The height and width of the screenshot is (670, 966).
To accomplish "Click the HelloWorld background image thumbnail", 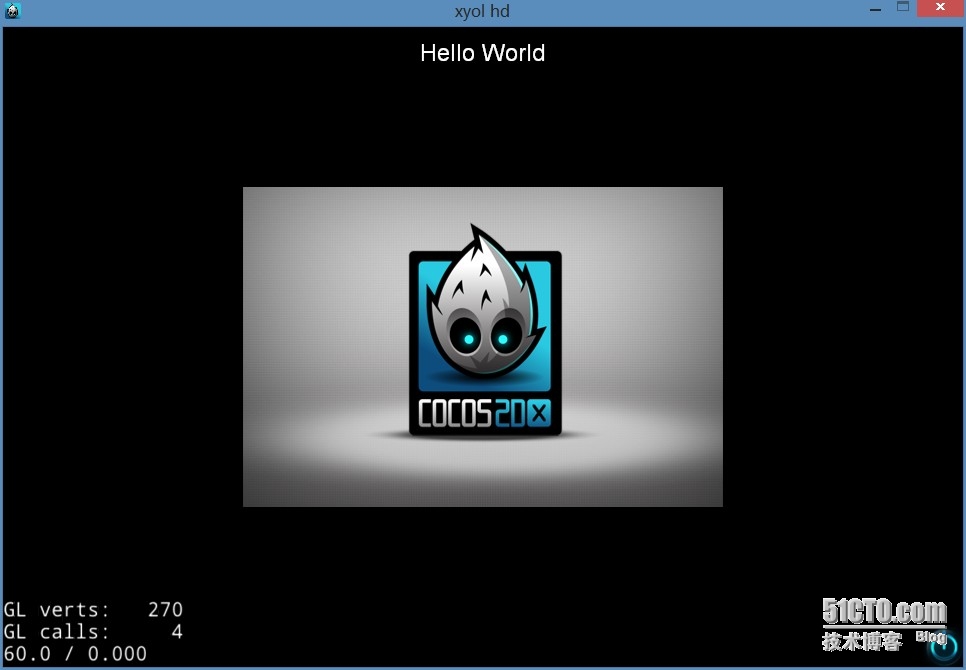I will (x=482, y=346).
